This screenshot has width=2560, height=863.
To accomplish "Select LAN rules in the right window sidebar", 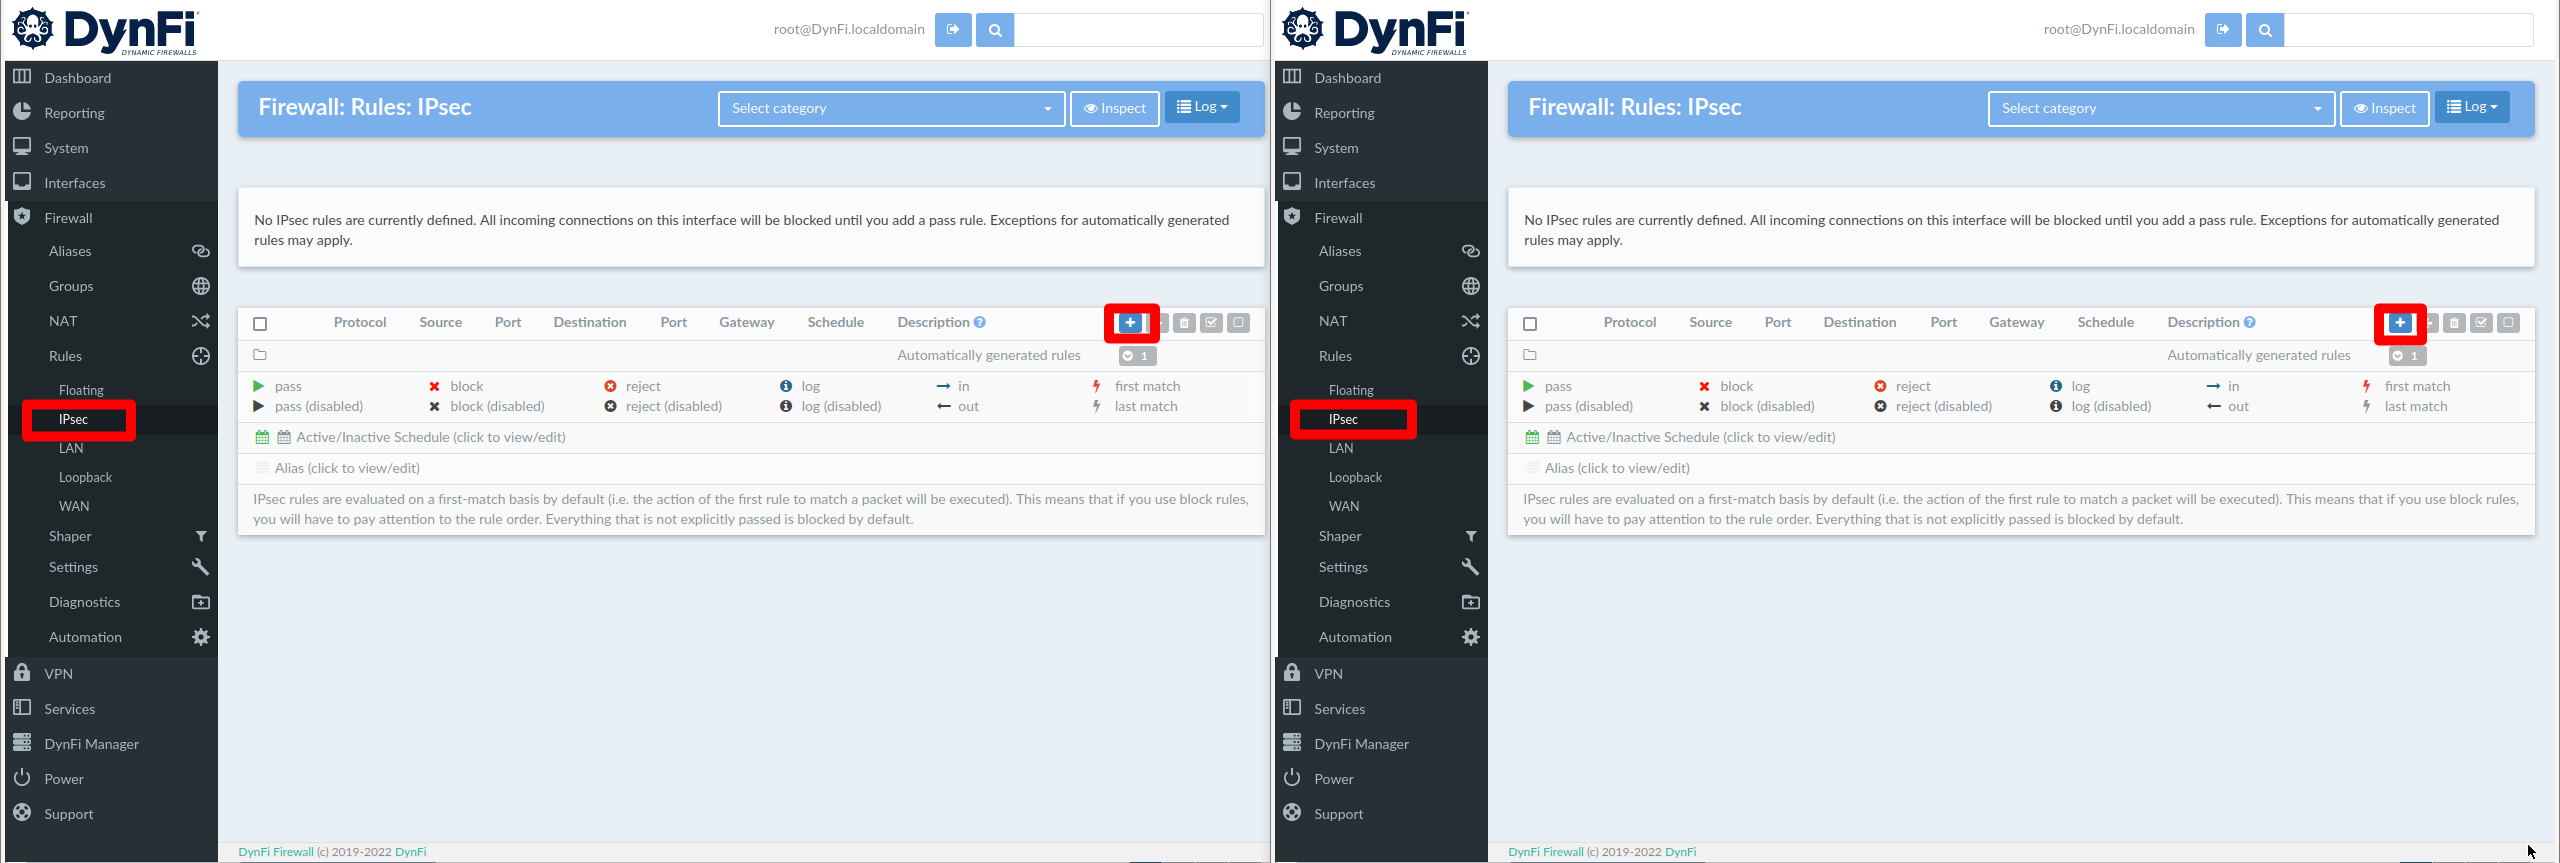I will (1341, 448).
